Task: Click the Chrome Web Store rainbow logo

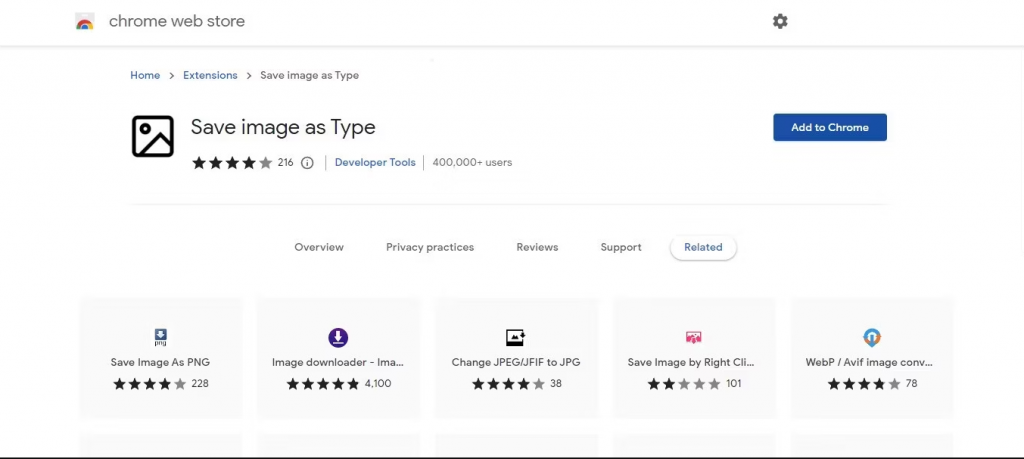Action: pyautogui.click(x=85, y=22)
